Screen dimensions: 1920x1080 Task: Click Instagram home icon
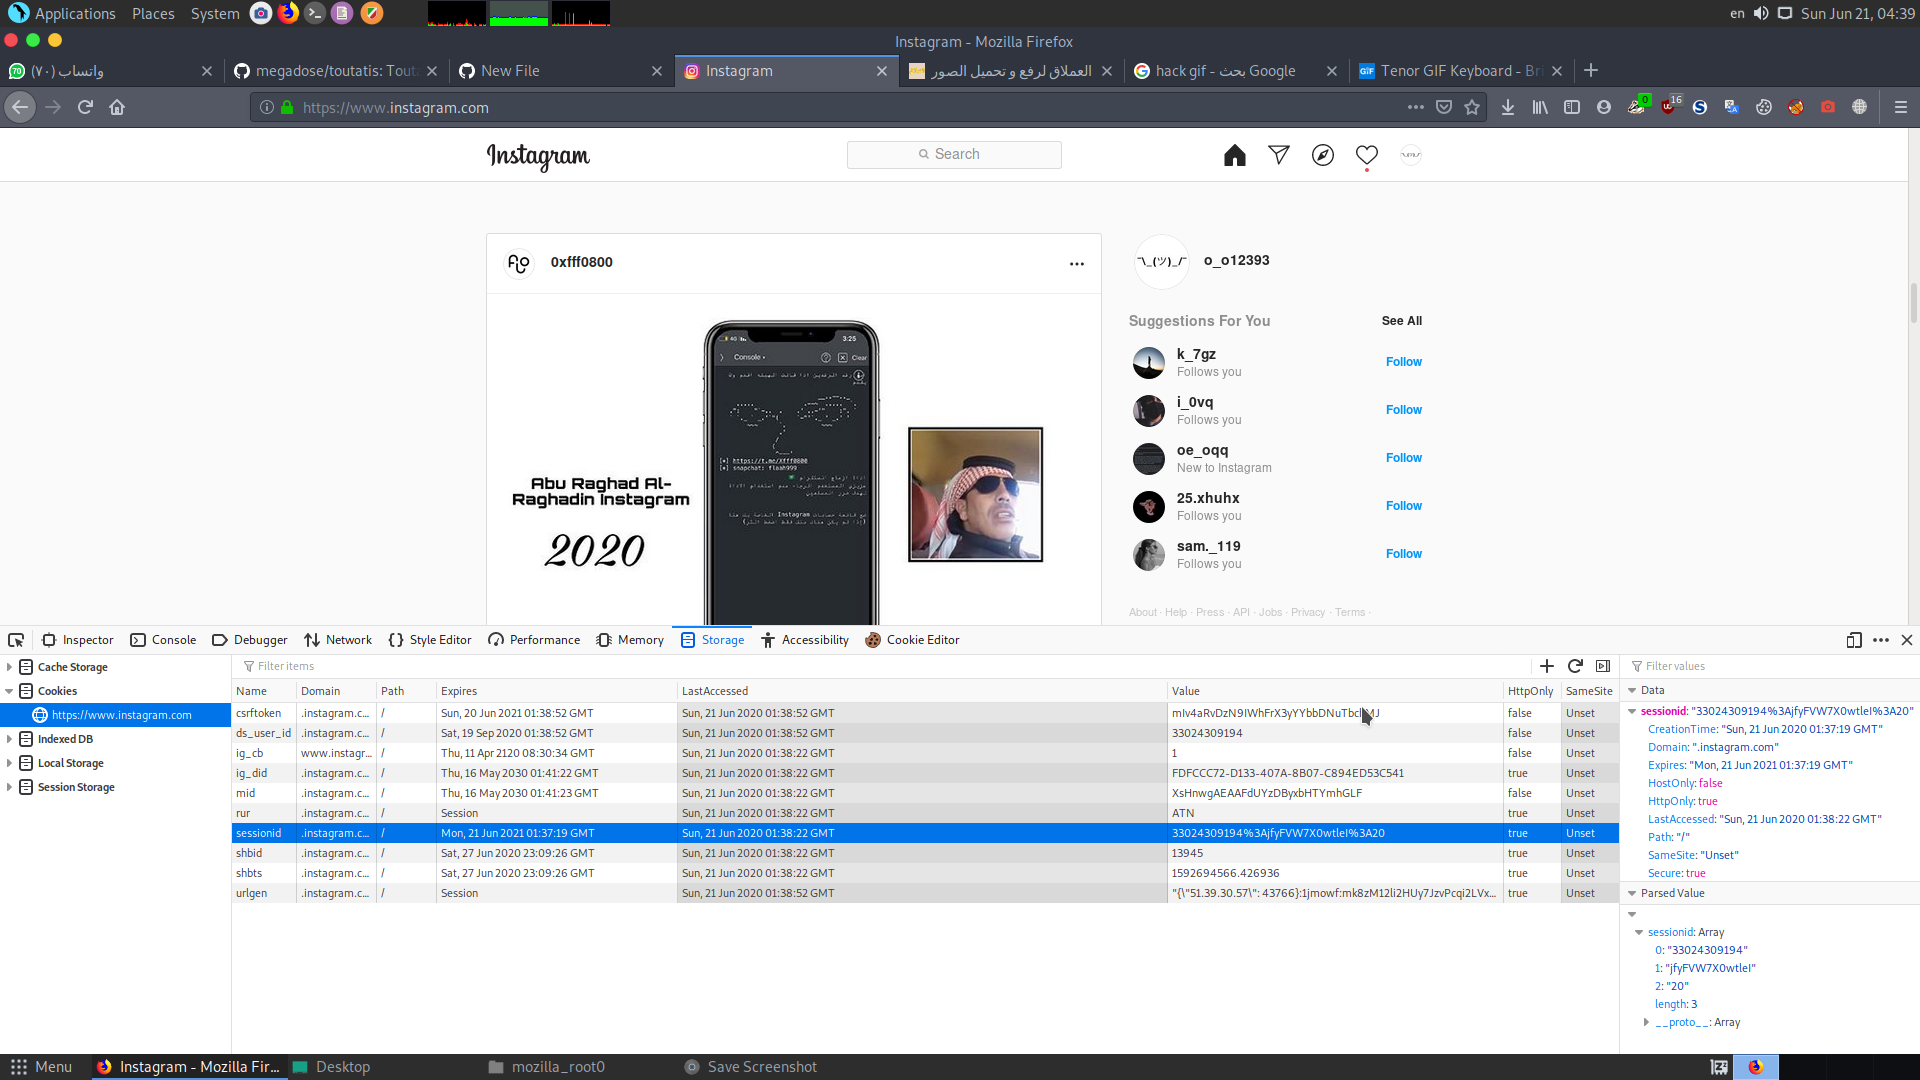(1234, 155)
